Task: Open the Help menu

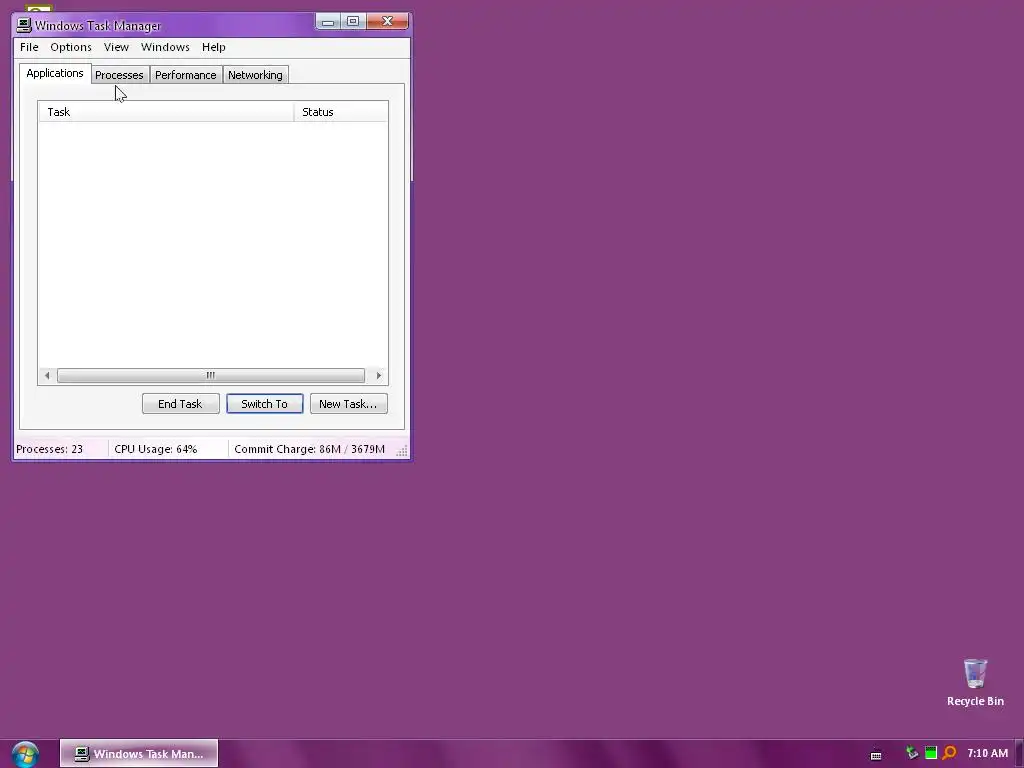Action: click(214, 47)
